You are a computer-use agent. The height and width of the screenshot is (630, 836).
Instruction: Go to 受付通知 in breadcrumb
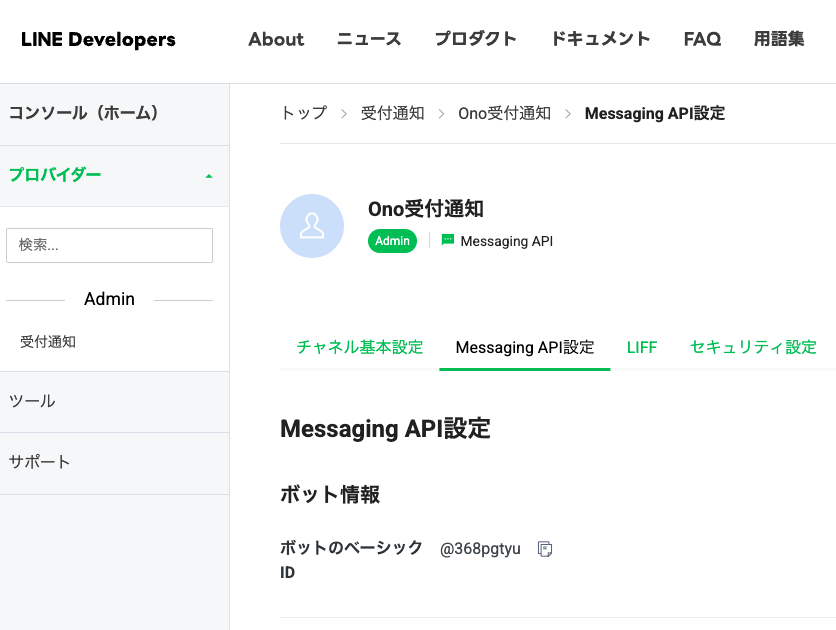[x=392, y=113]
